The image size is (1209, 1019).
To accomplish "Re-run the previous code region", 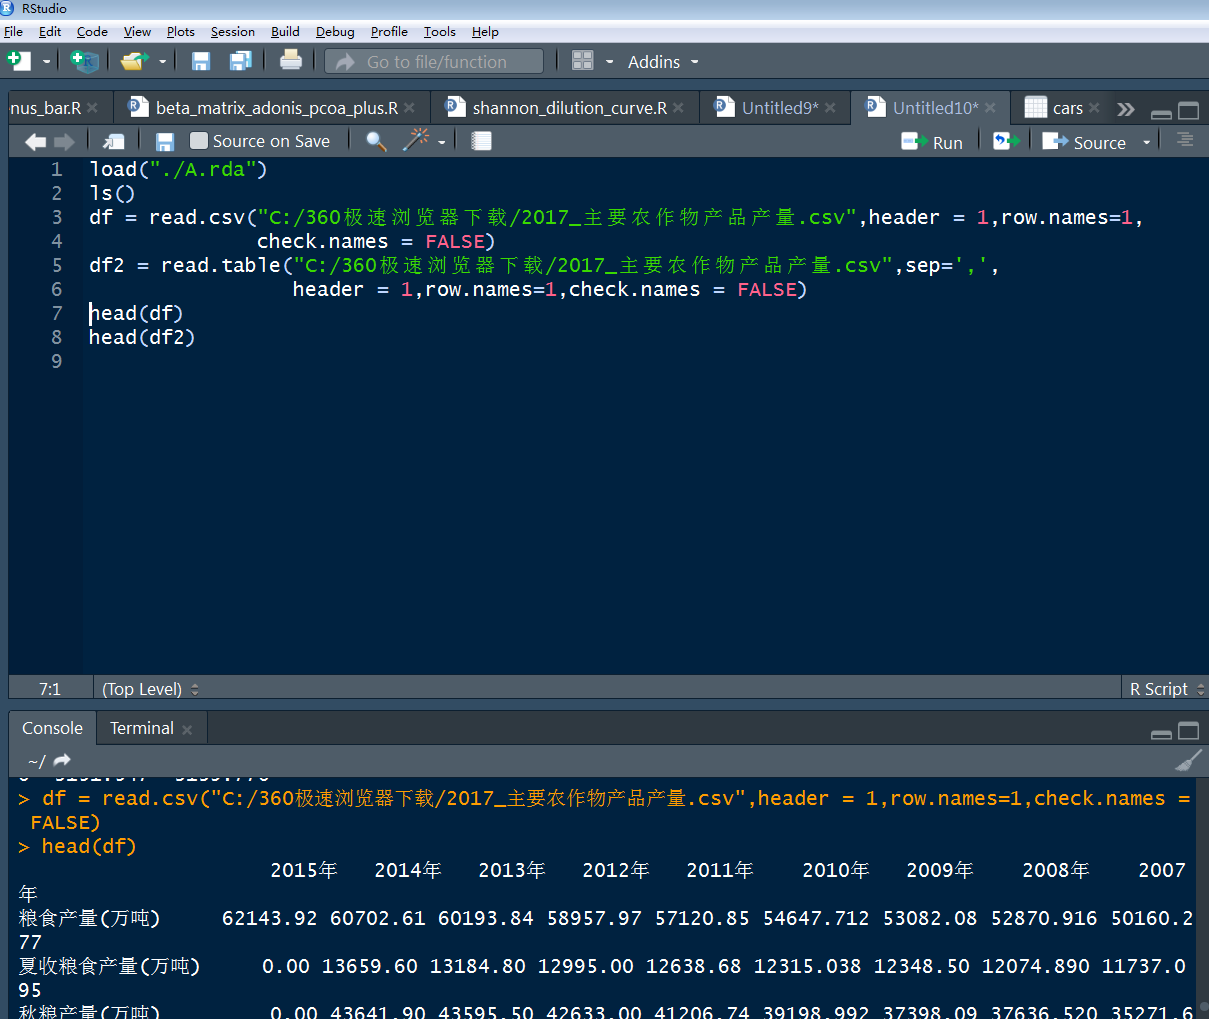I will click(1006, 141).
